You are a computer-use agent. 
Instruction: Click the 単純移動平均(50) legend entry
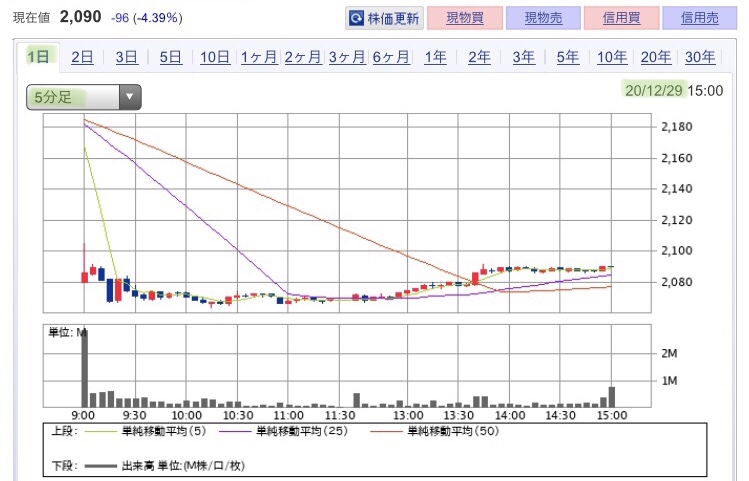click(x=434, y=431)
